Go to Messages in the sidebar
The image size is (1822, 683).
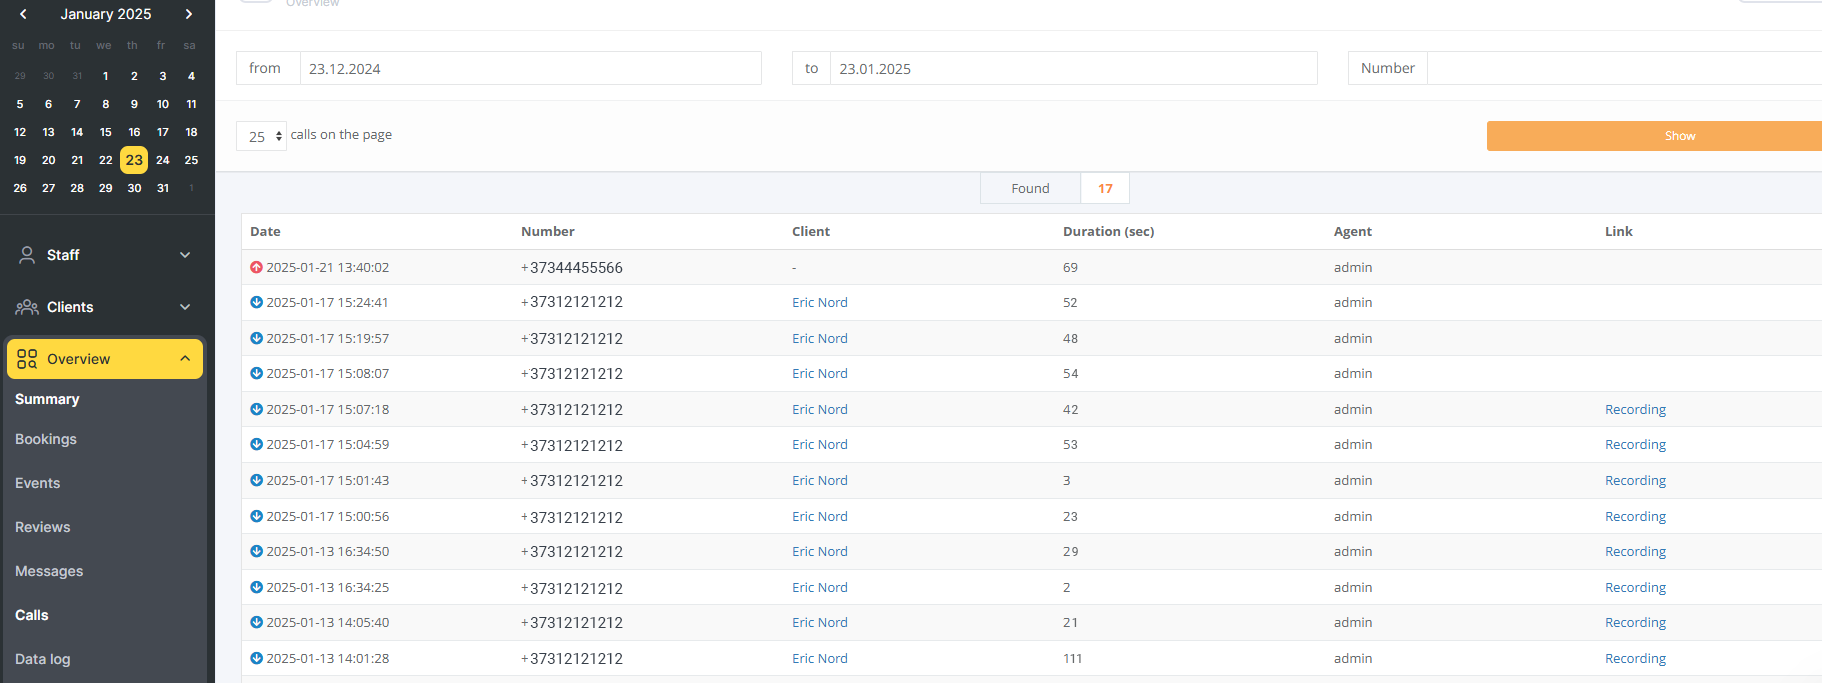click(x=49, y=571)
